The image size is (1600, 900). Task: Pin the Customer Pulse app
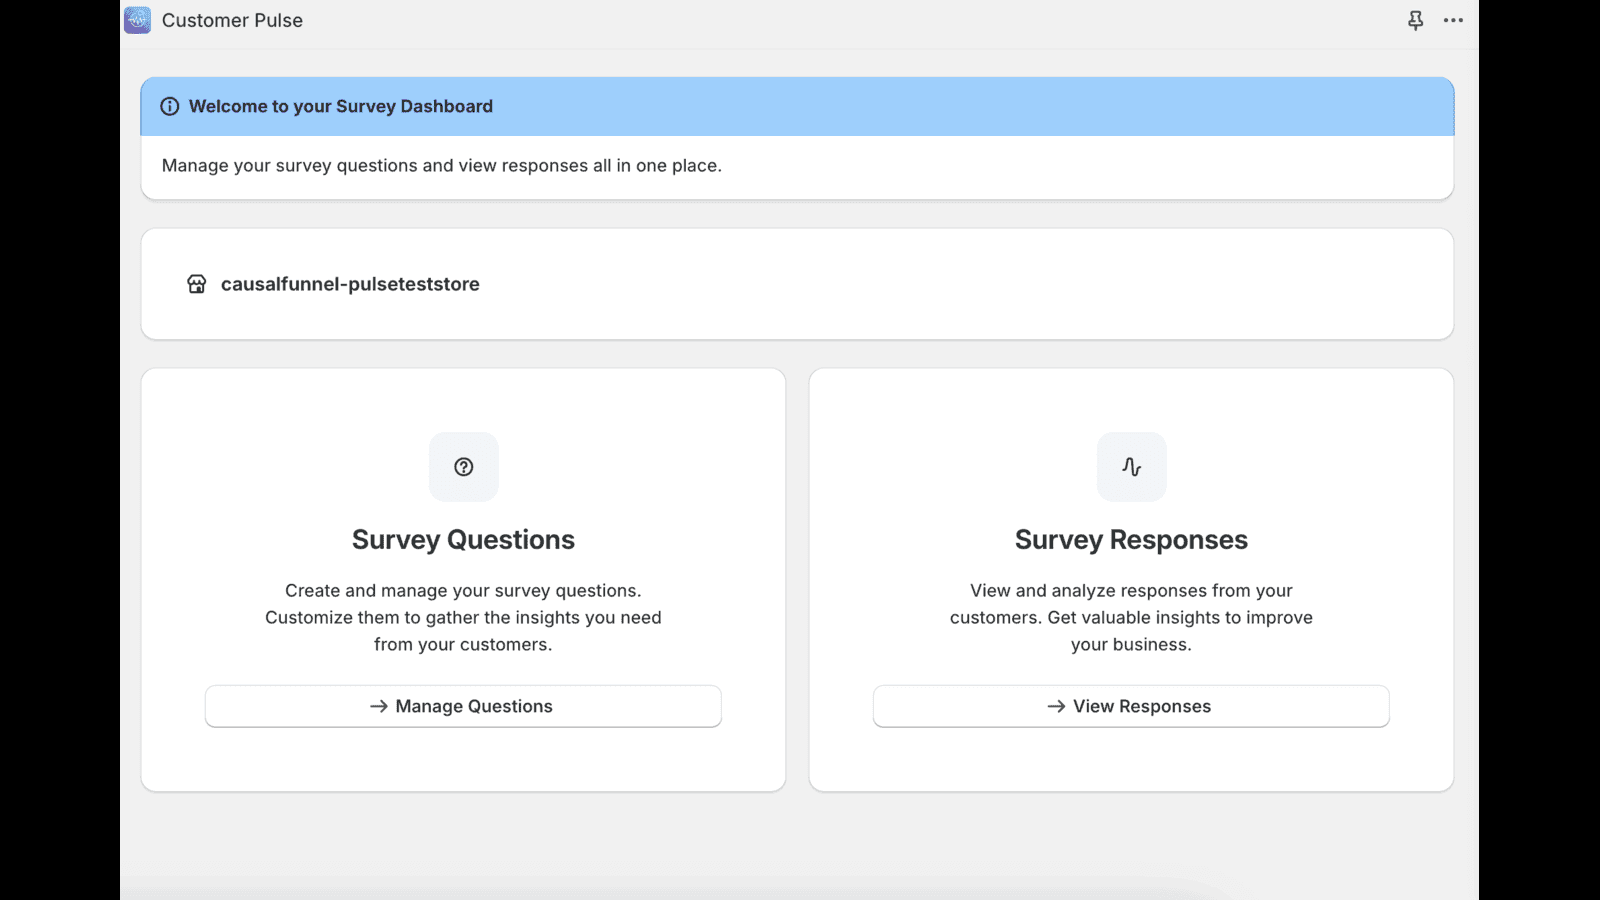[1415, 20]
